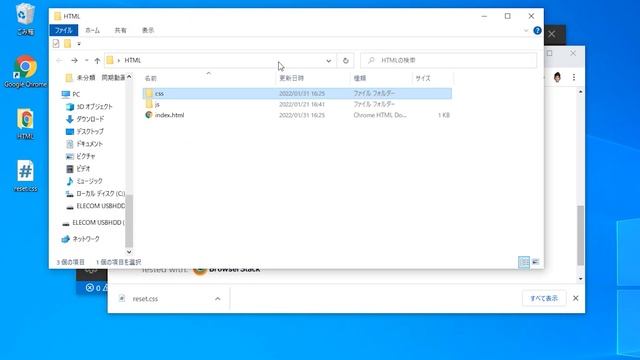Select ピクチャ in navigation pane
This screenshot has width=640, height=360.
(80, 156)
